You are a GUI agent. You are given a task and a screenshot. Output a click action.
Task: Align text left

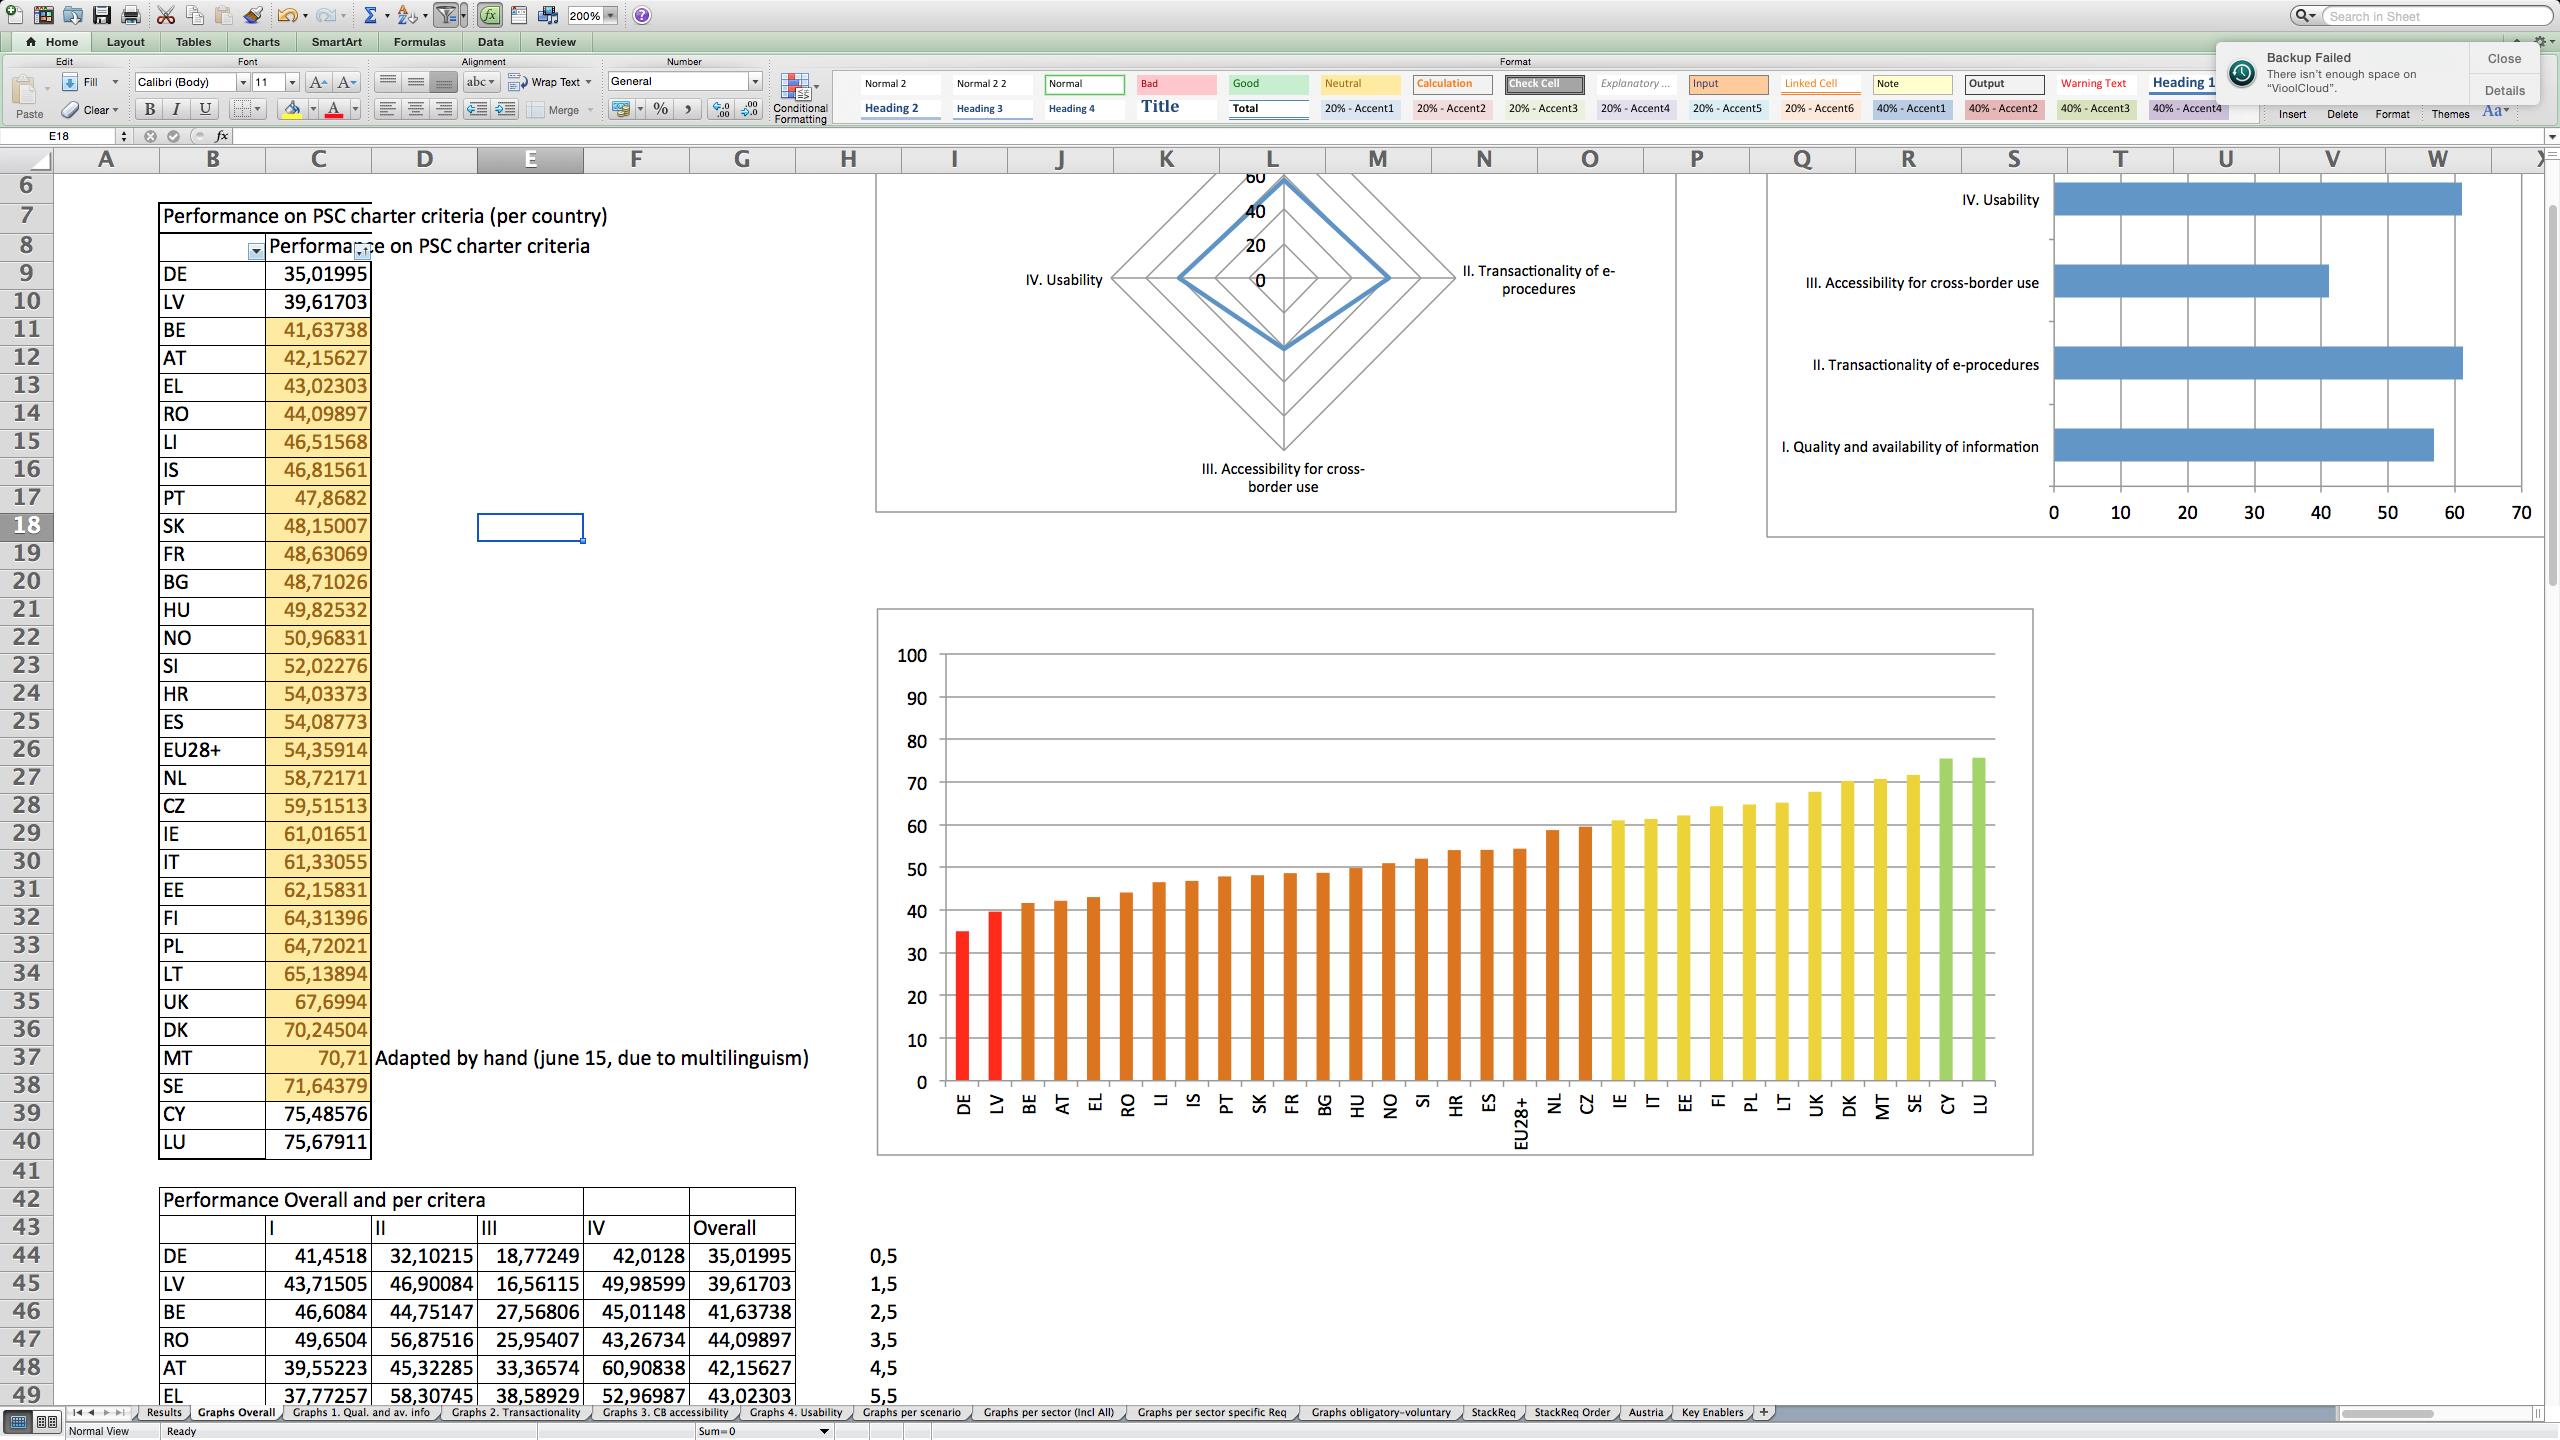pyautogui.click(x=388, y=109)
